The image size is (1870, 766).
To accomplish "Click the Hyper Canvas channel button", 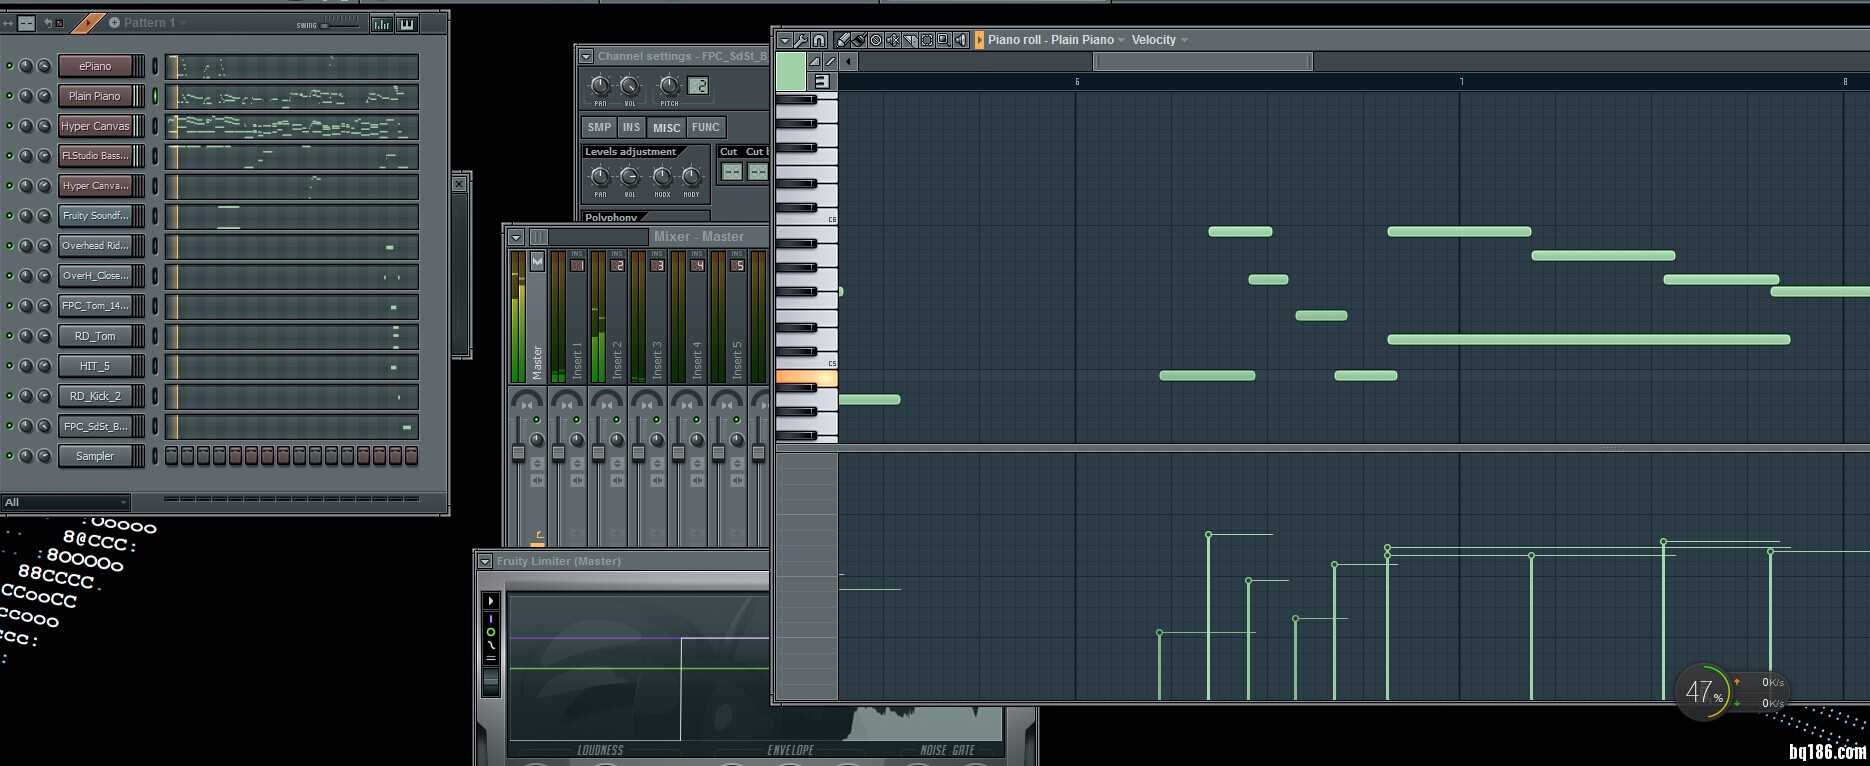I will [95, 126].
